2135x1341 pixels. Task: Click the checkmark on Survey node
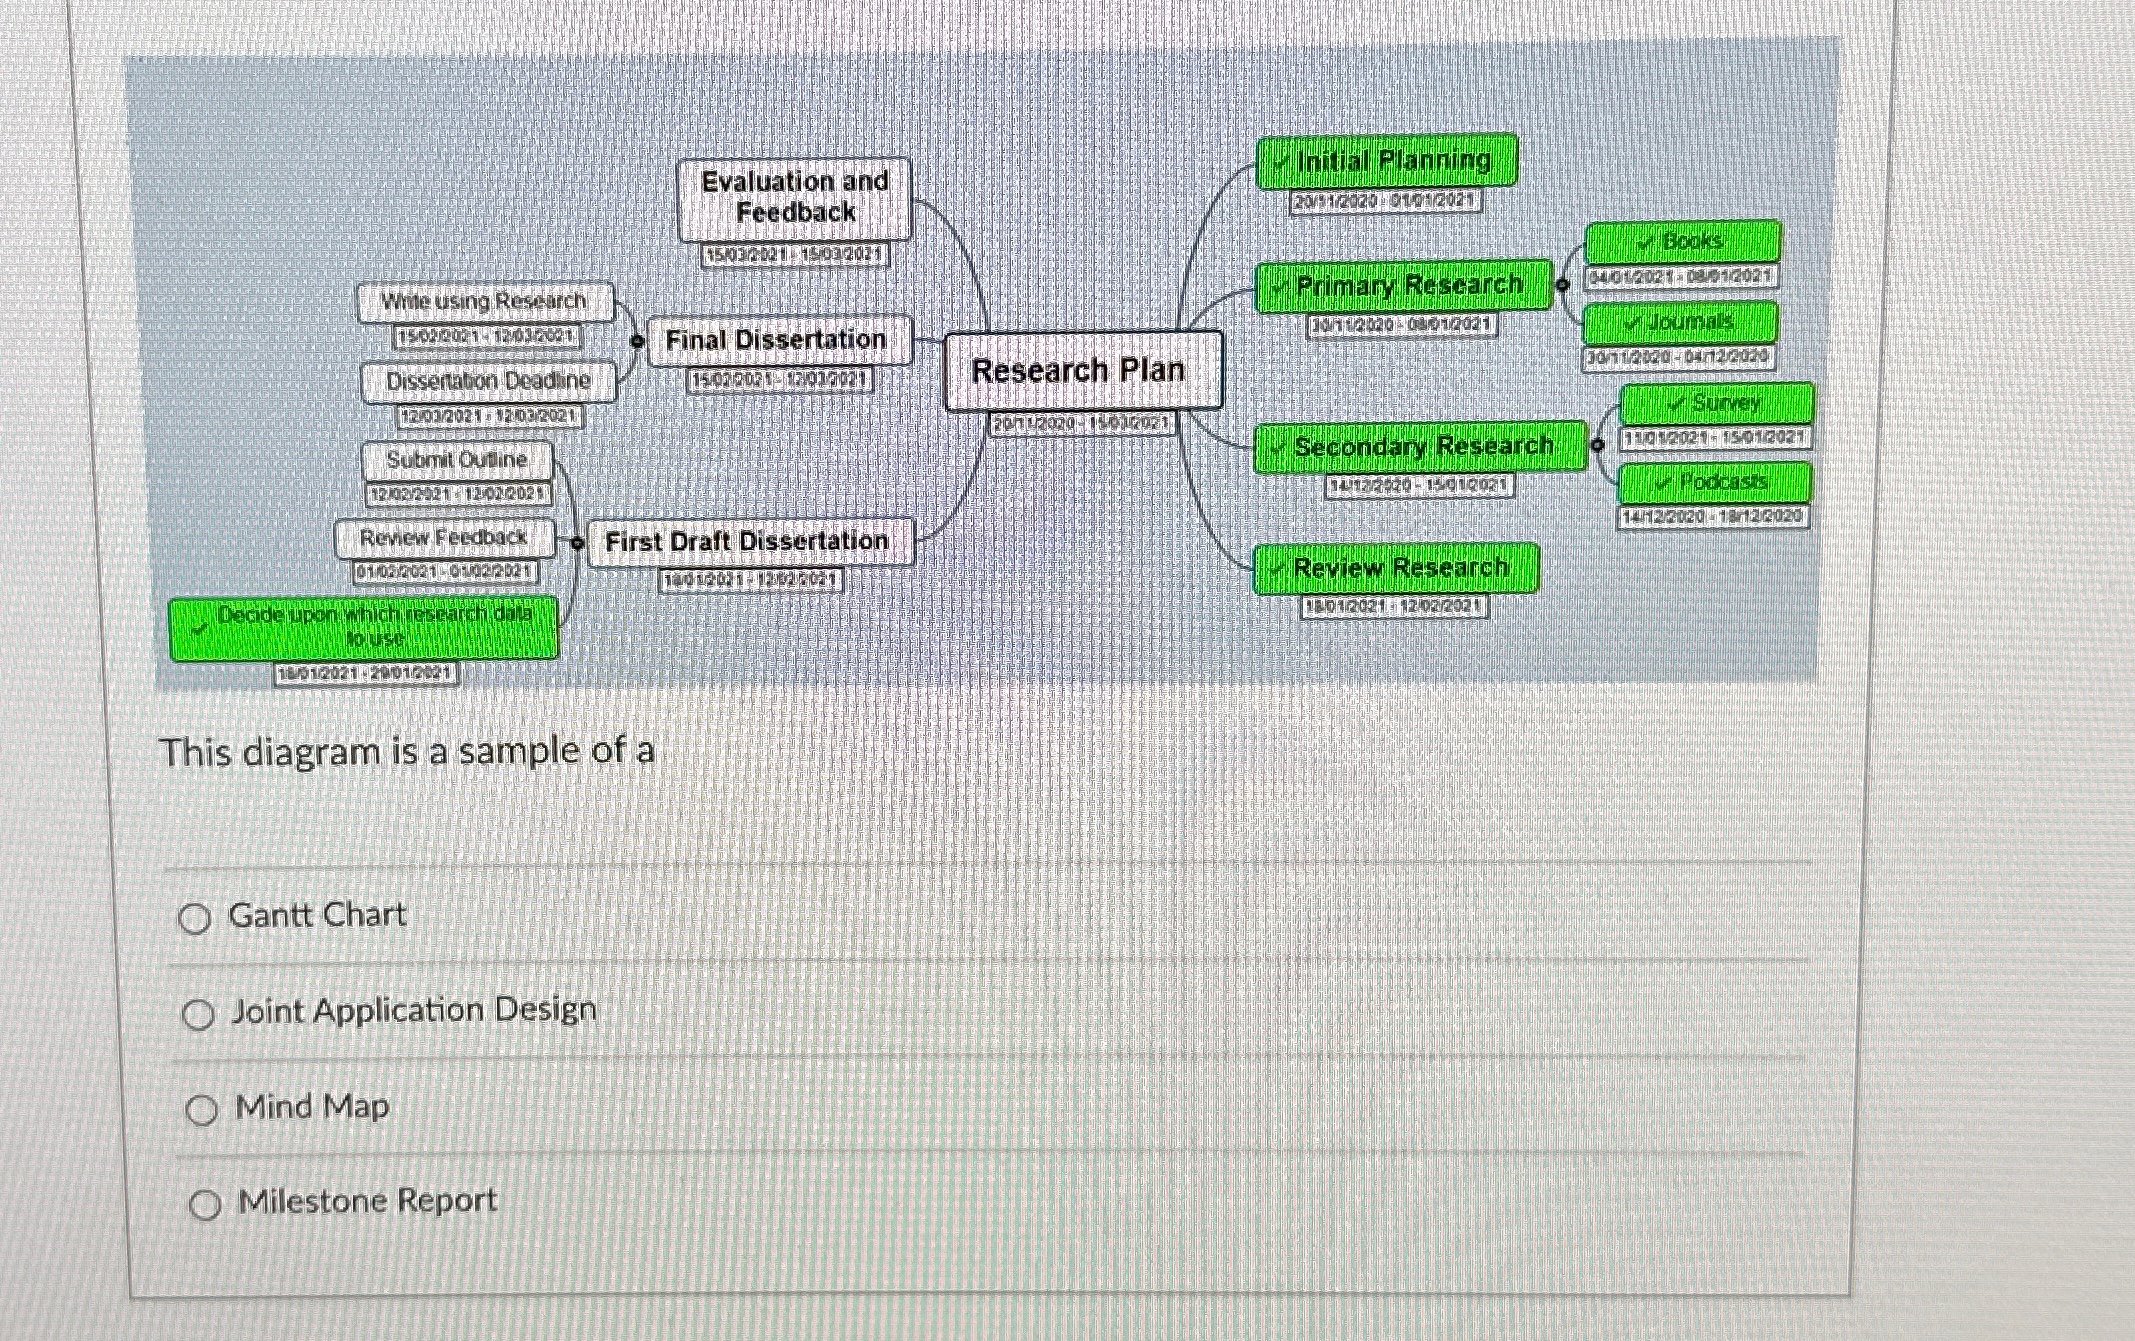click(1677, 403)
